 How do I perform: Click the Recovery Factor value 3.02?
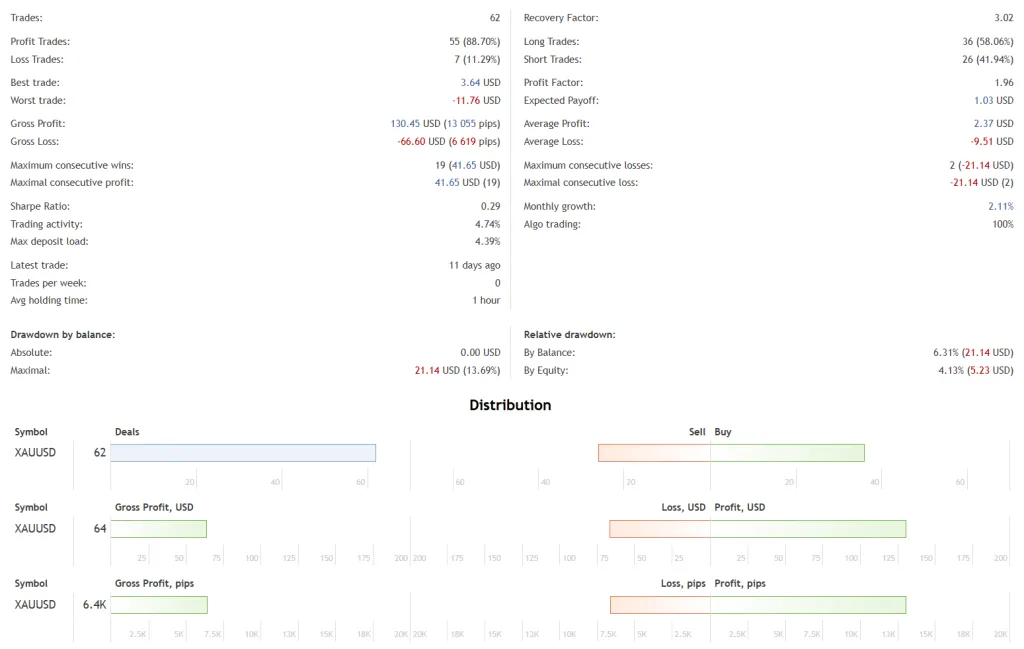pos(1003,18)
